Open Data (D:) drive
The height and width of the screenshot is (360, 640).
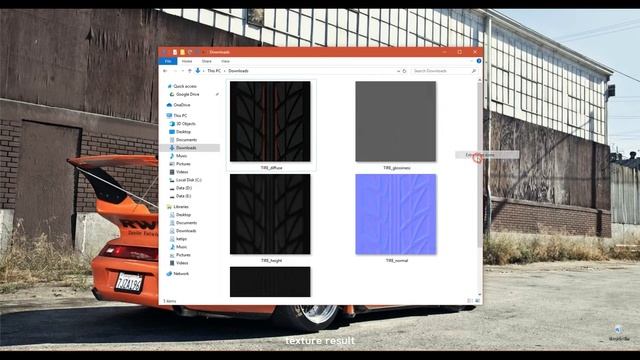(x=184, y=188)
